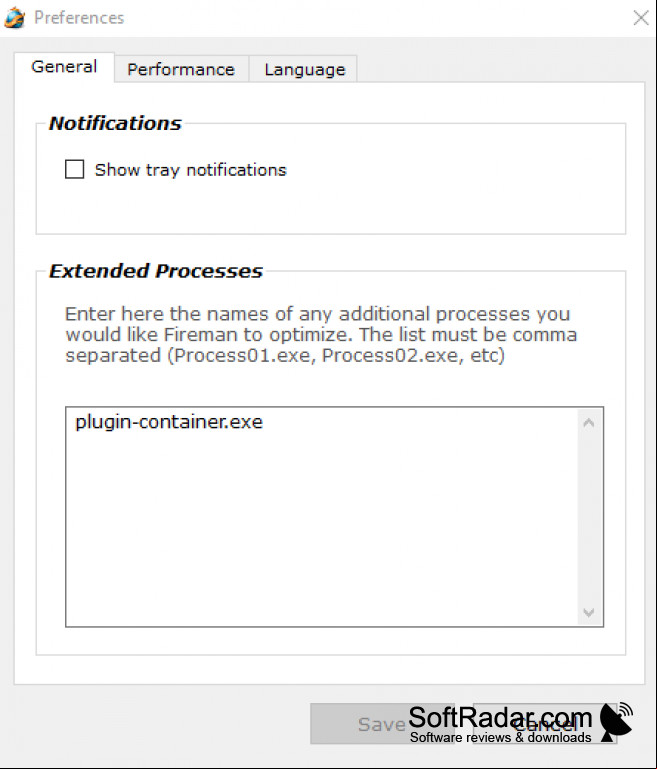Click the Fireman app icon in title bar
The image size is (657, 769).
[x=14, y=18]
